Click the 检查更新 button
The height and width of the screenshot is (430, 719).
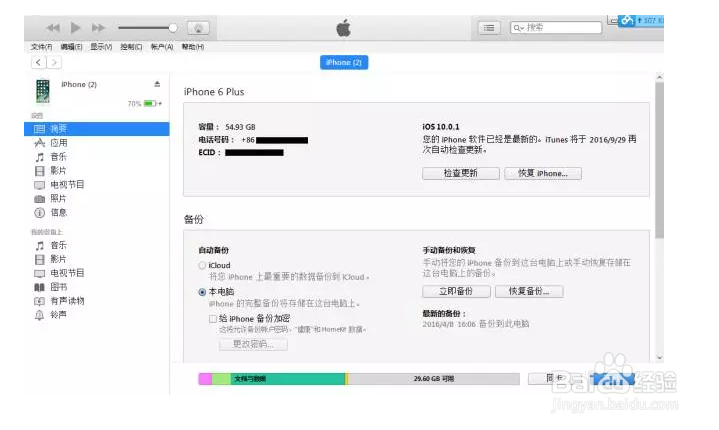point(461,173)
